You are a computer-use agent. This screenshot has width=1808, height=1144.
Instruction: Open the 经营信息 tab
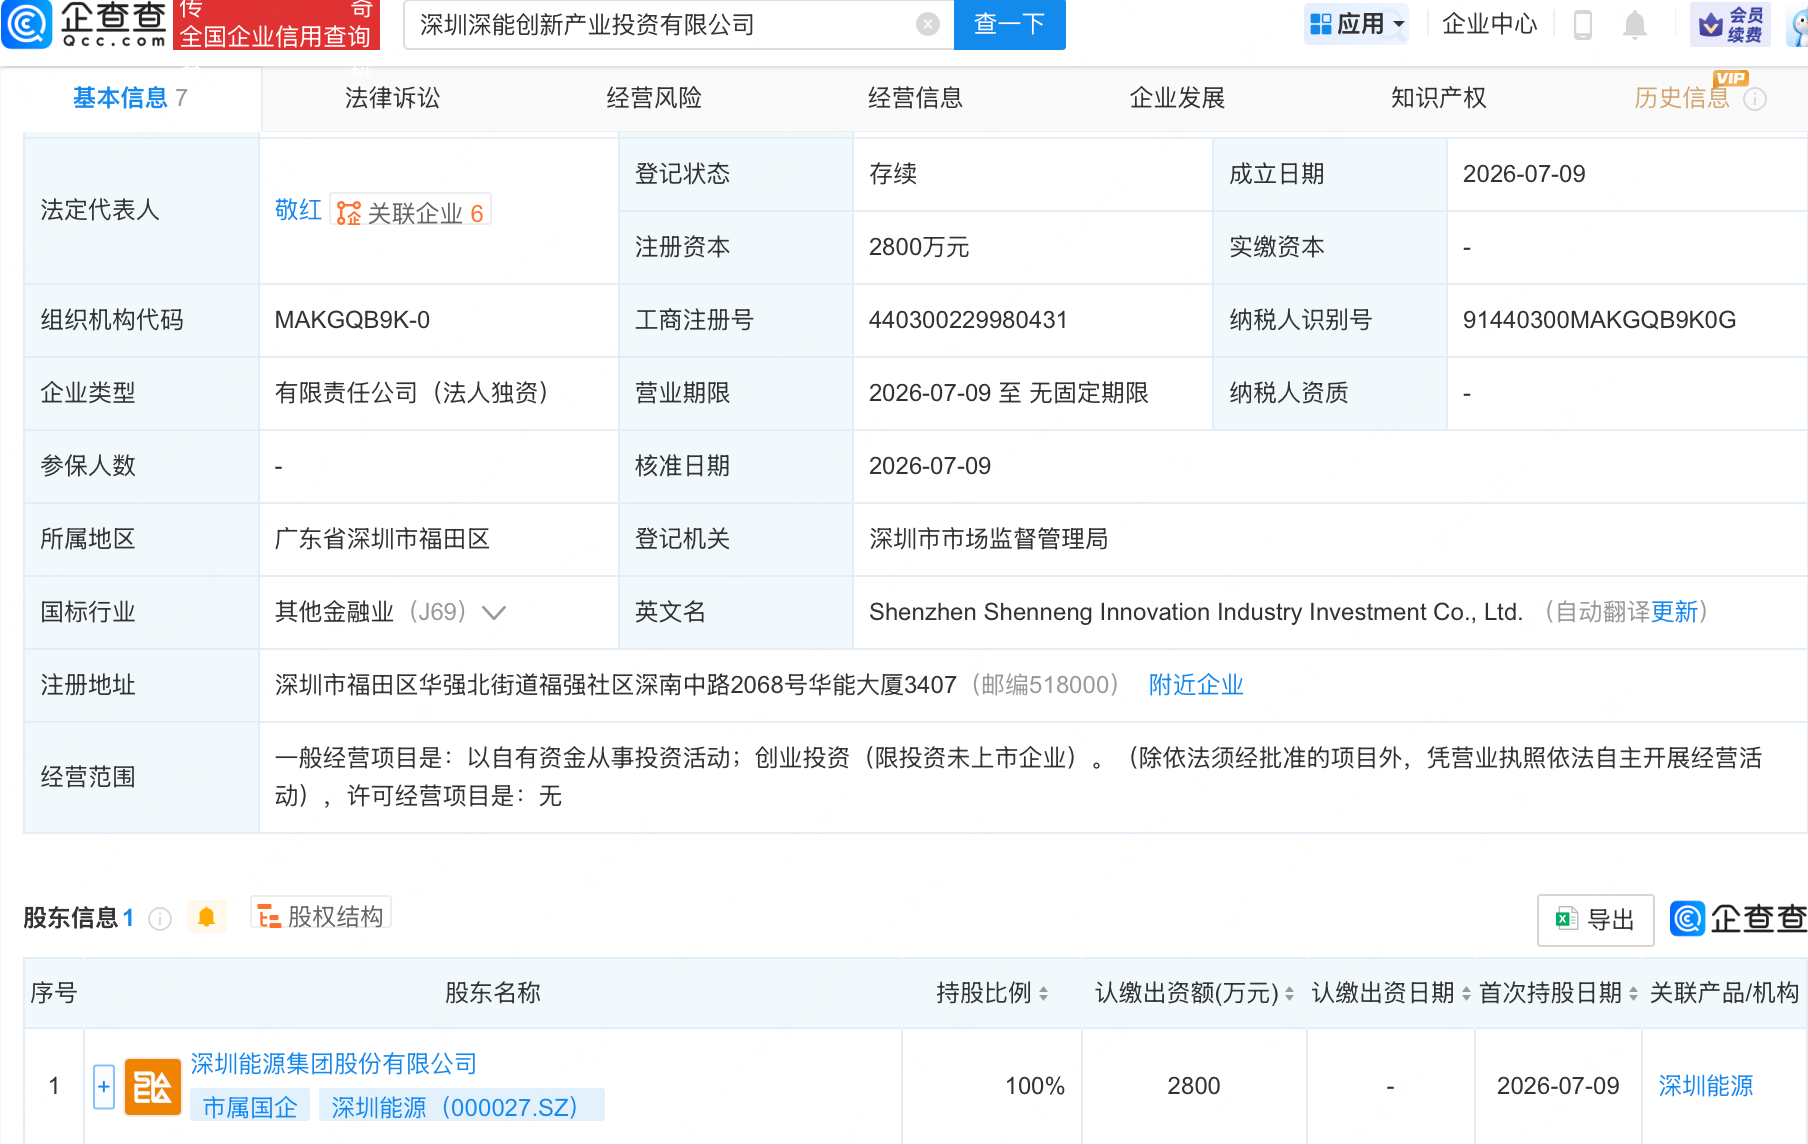pos(915,98)
